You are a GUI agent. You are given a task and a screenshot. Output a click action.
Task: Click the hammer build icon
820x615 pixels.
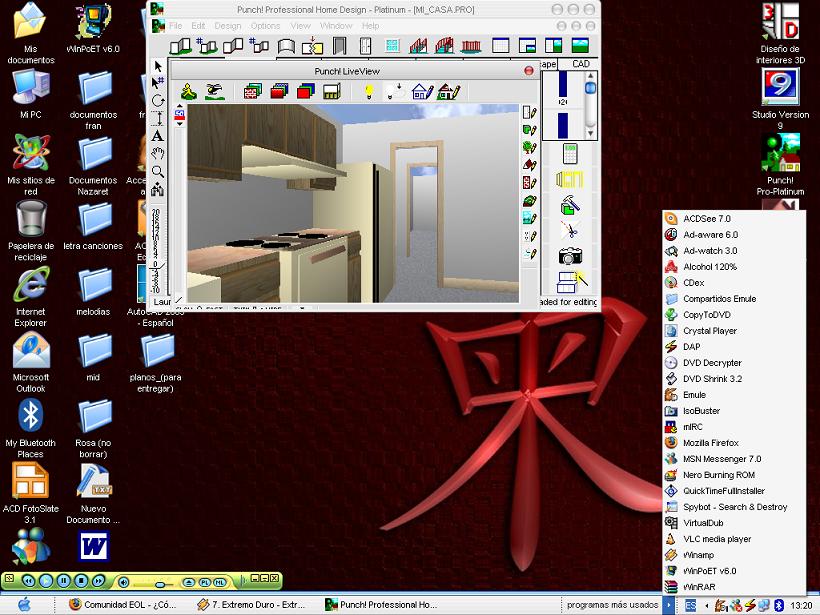(x=570, y=205)
